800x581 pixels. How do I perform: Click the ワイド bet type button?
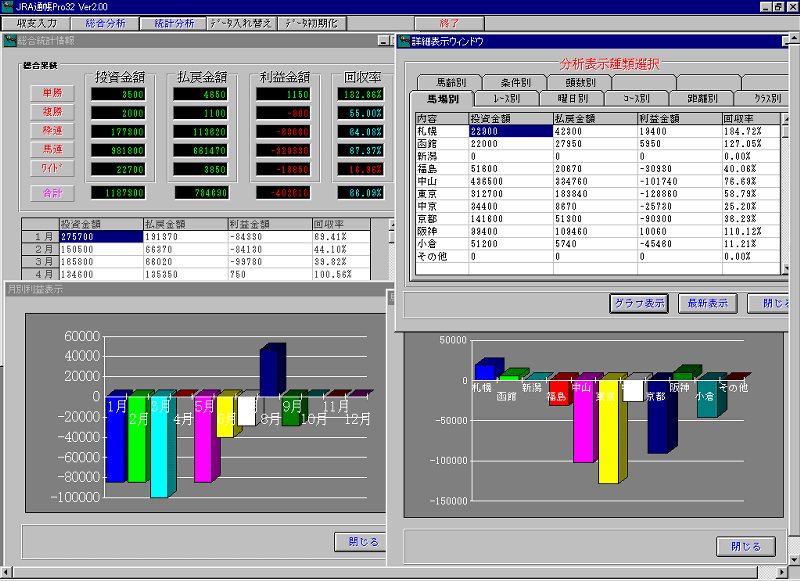pos(52,166)
